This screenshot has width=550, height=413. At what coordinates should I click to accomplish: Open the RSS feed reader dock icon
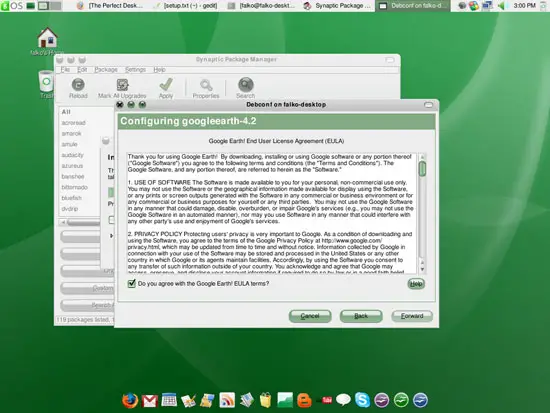[227, 400]
